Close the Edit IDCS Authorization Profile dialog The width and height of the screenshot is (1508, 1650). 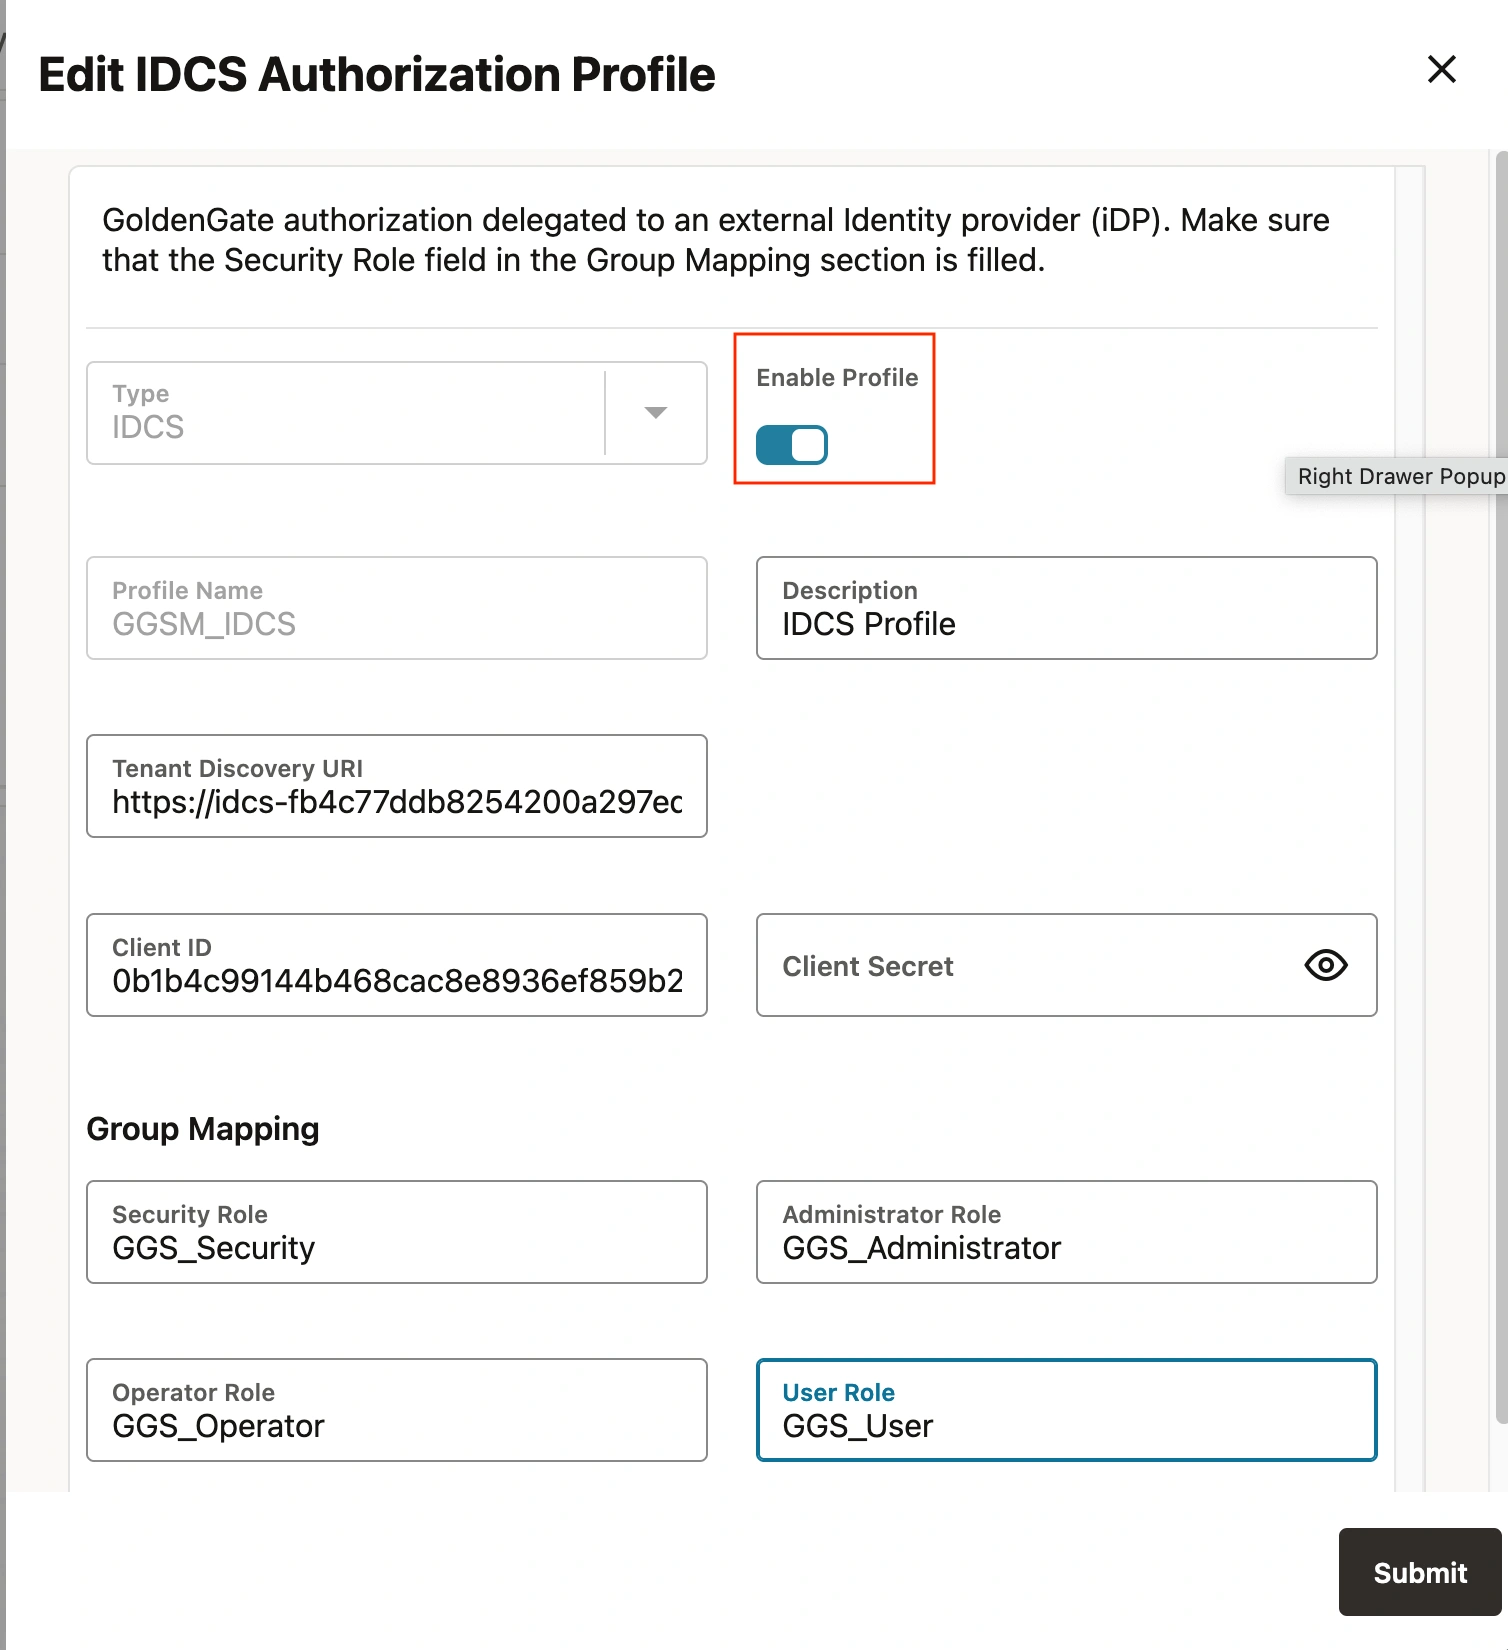(x=1441, y=69)
